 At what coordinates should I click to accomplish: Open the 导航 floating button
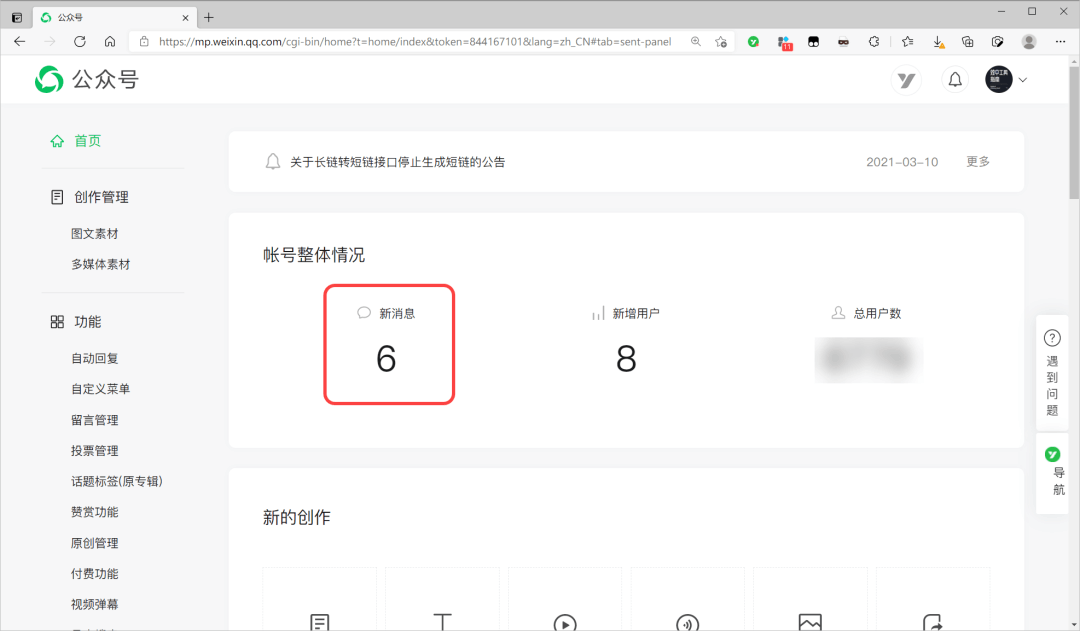pos(1052,473)
